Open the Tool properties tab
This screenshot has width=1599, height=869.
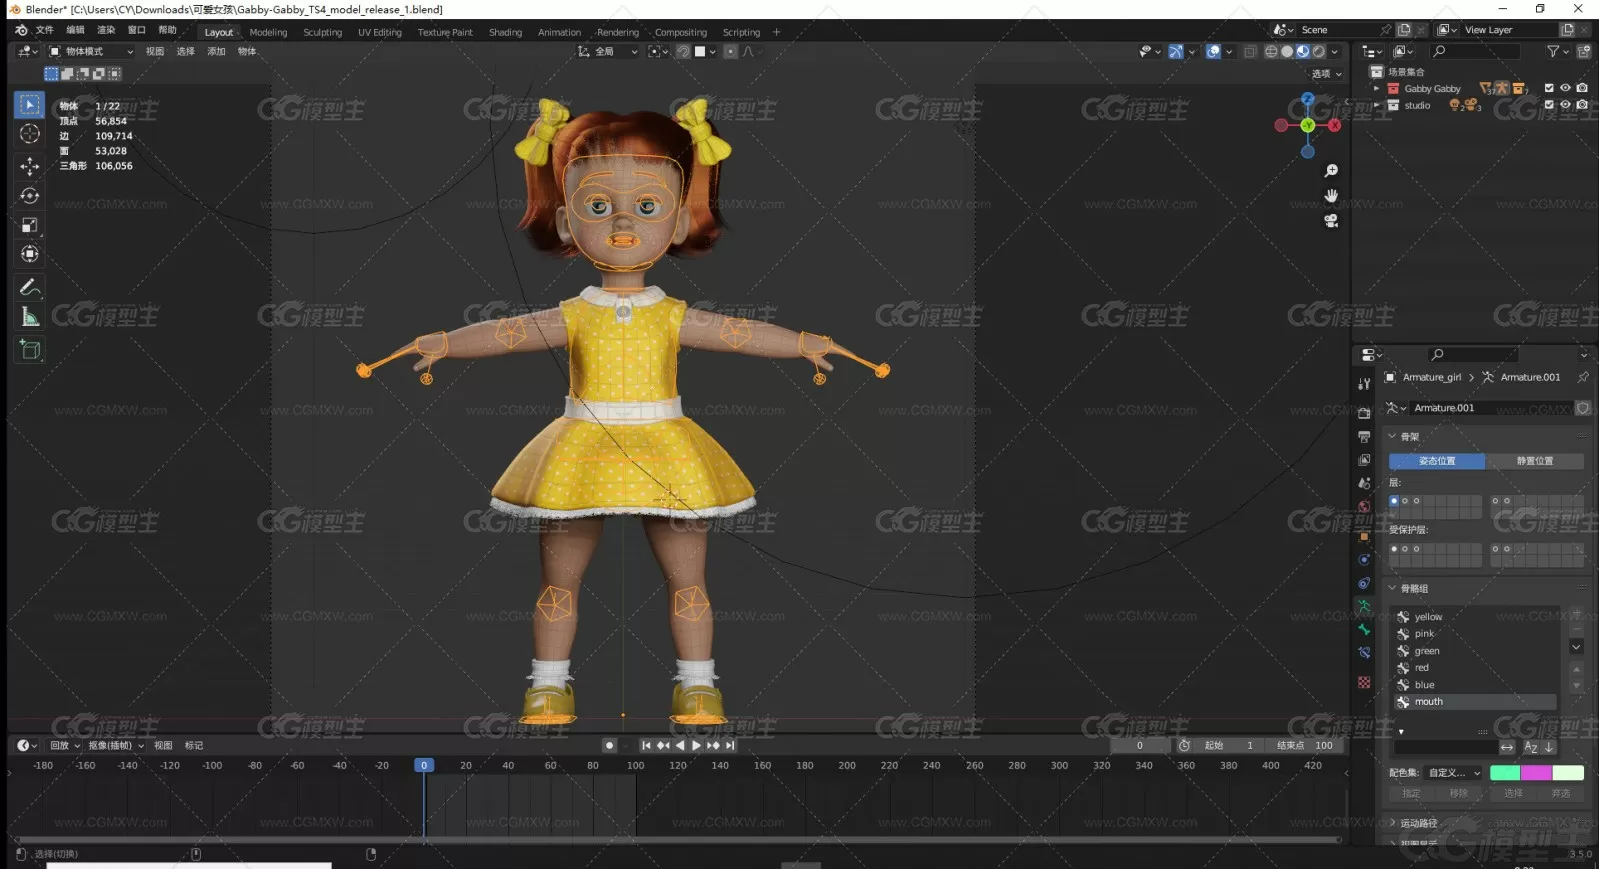[x=1364, y=384]
